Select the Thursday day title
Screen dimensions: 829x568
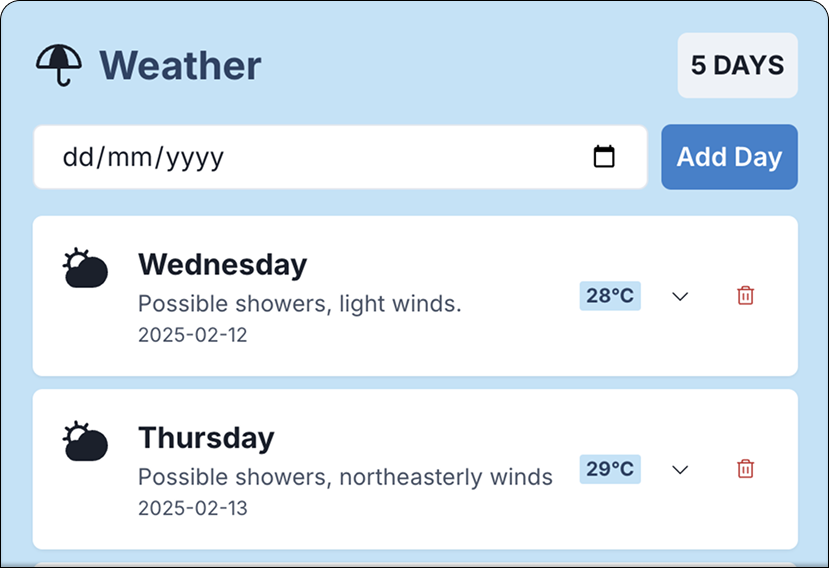click(206, 438)
